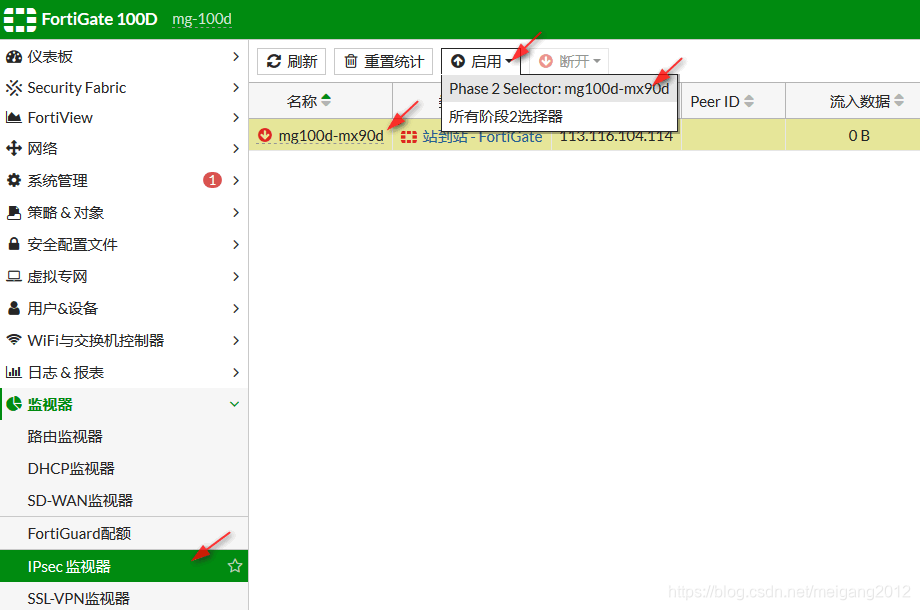
Task: Expand the 系统管理 chevron
Action: tap(236, 180)
